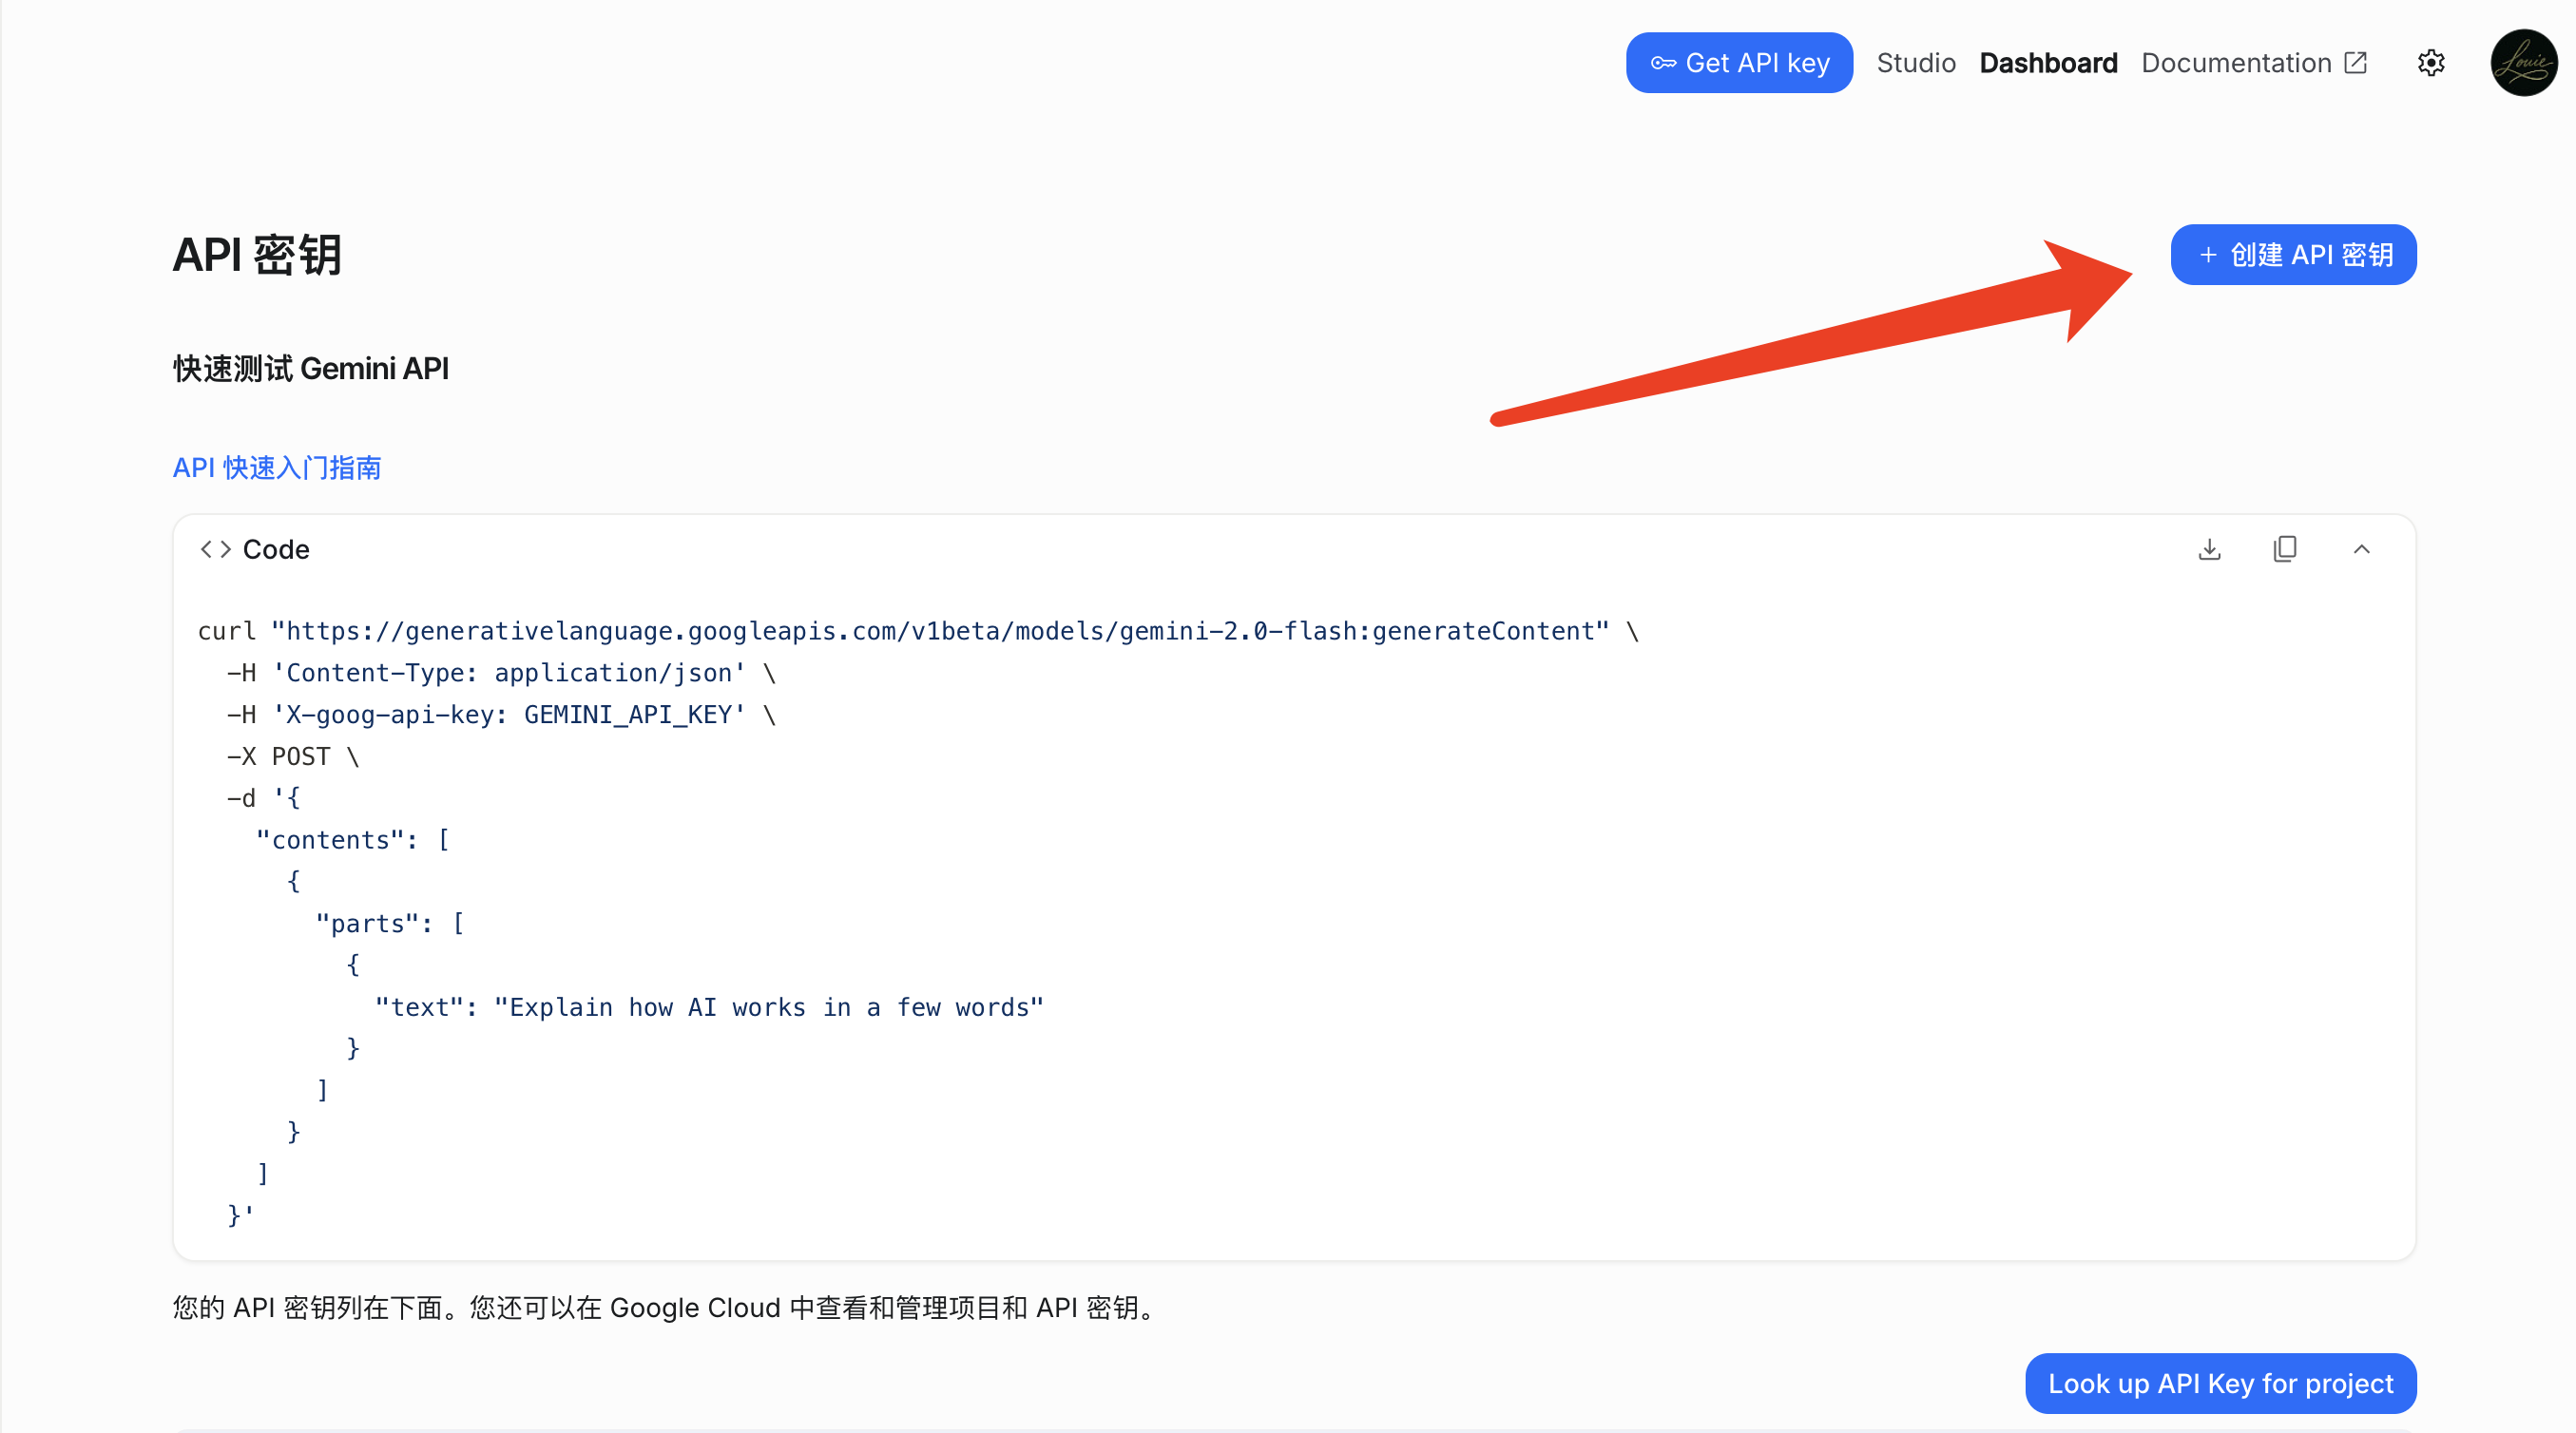Click the Code panel header label

click(x=276, y=550)
